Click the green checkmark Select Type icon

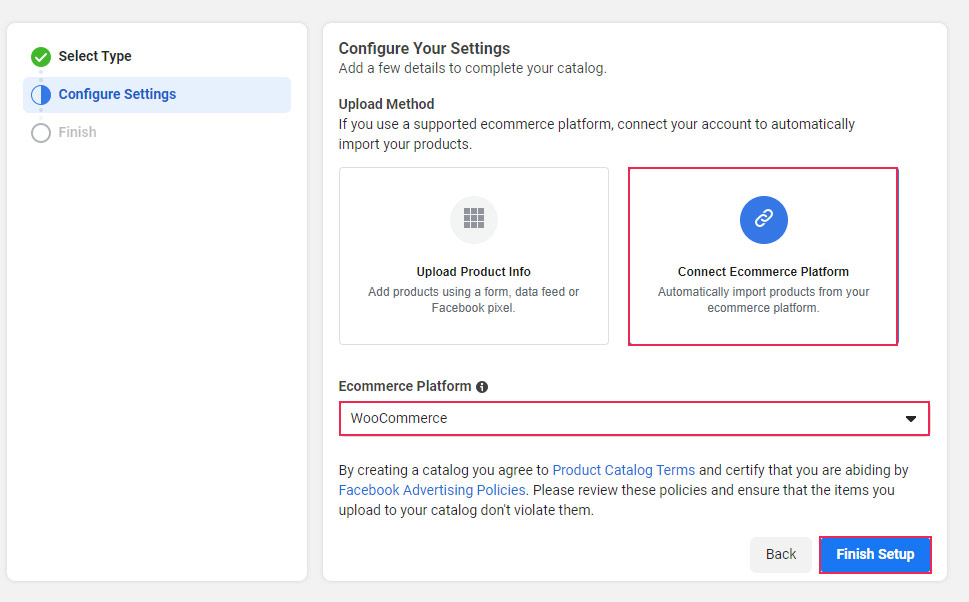41,57
